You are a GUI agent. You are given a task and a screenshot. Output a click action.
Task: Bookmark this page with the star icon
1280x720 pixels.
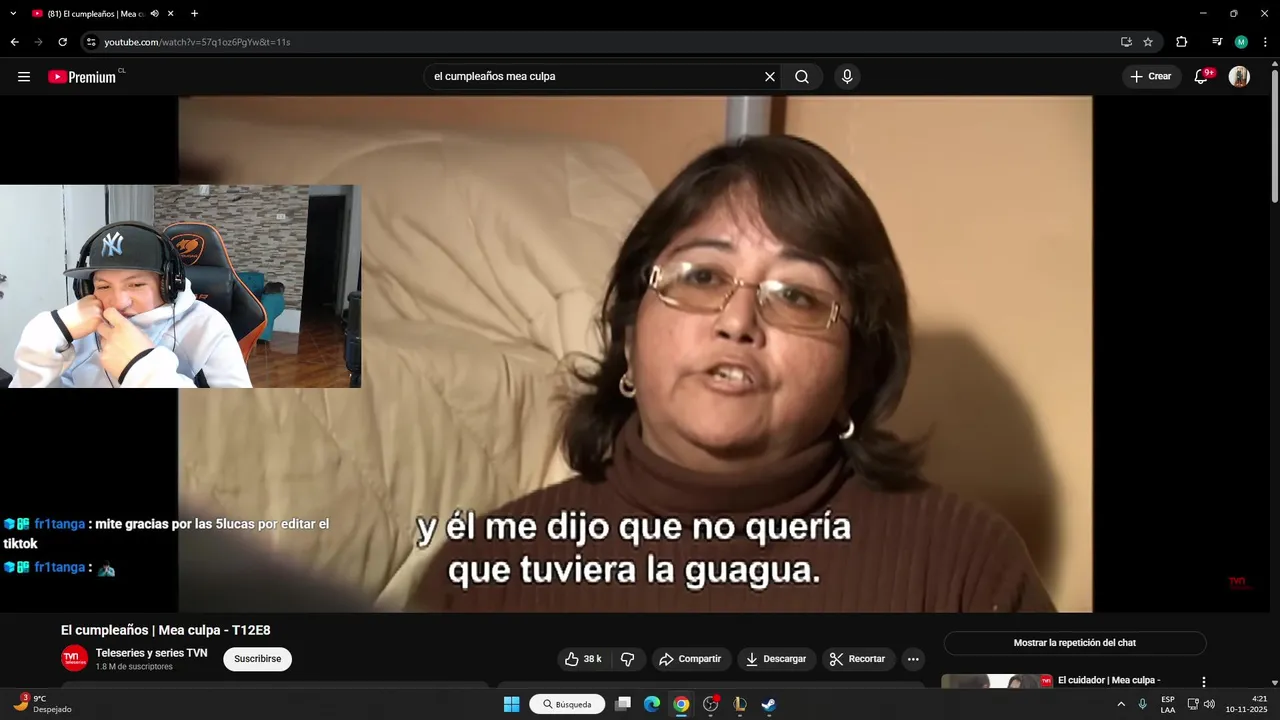(x=1148, y=42)
